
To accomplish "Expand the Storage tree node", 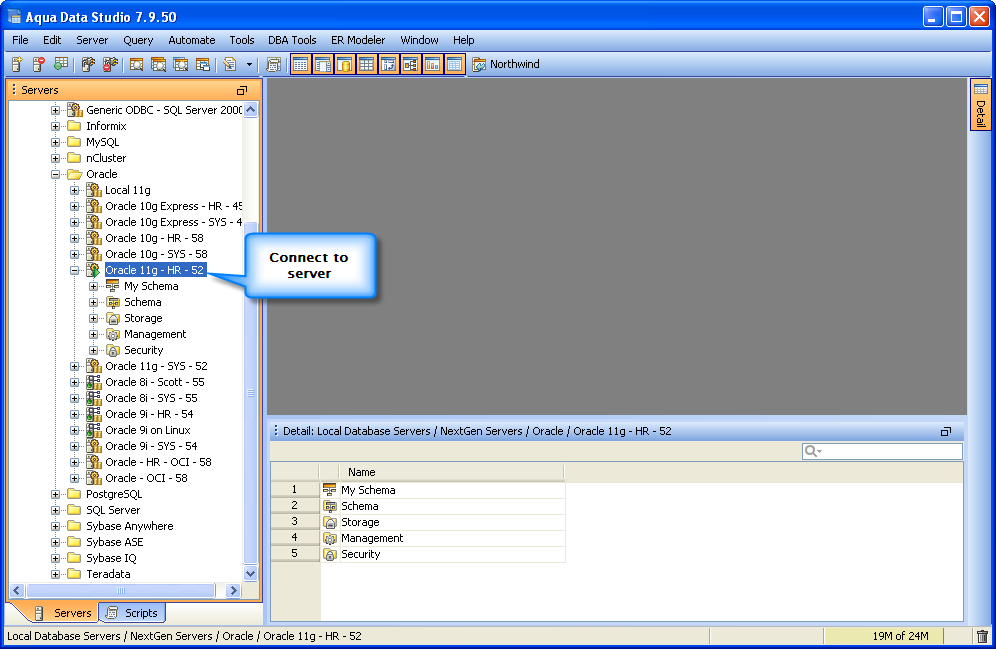I will 93,318.
